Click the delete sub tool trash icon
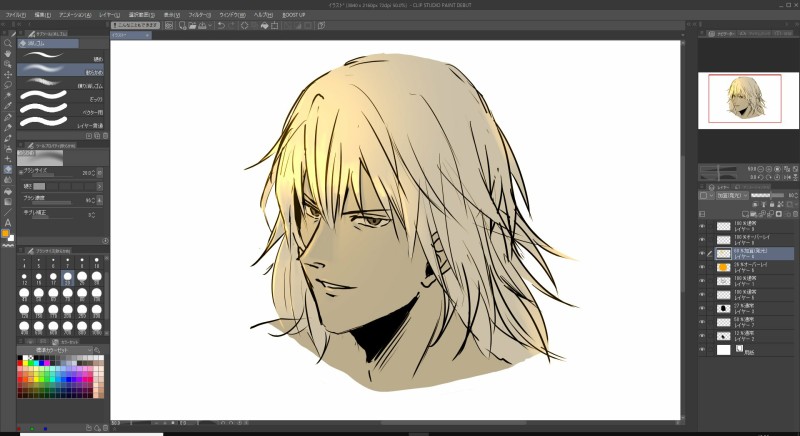 tap(106, 136)
